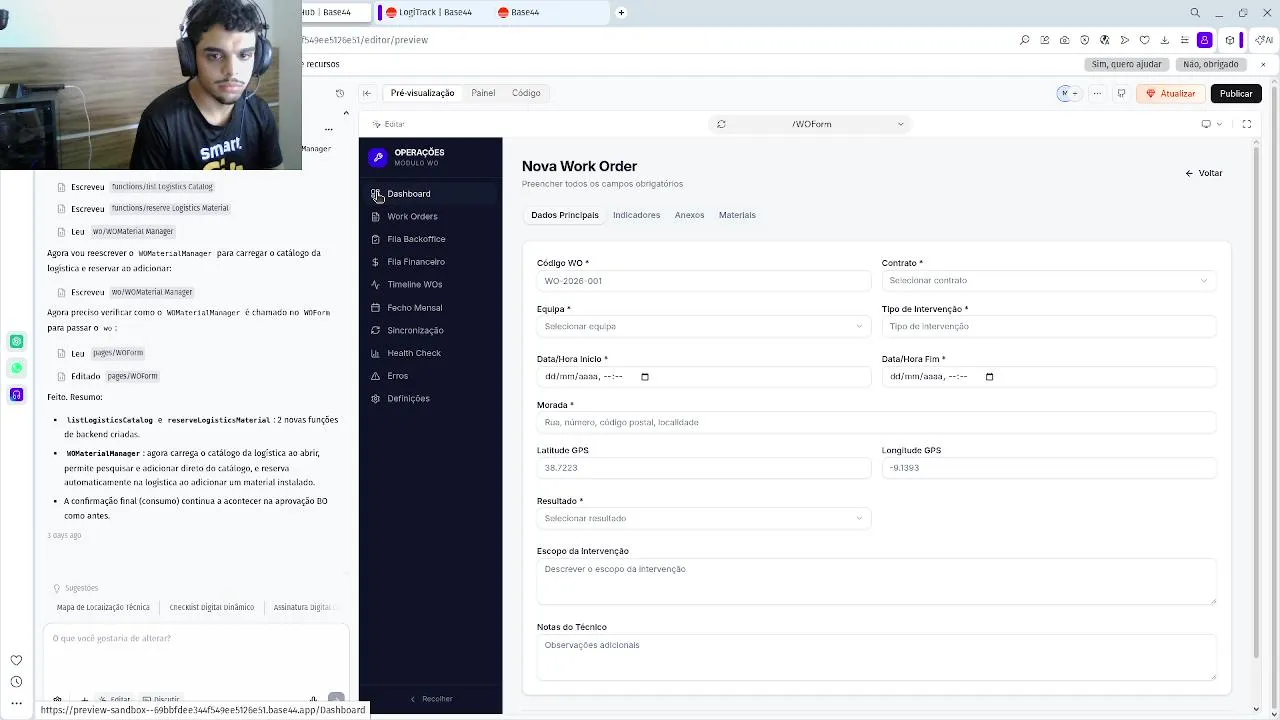Click Escopo da Intervenção text area

(x=876, y=581)
